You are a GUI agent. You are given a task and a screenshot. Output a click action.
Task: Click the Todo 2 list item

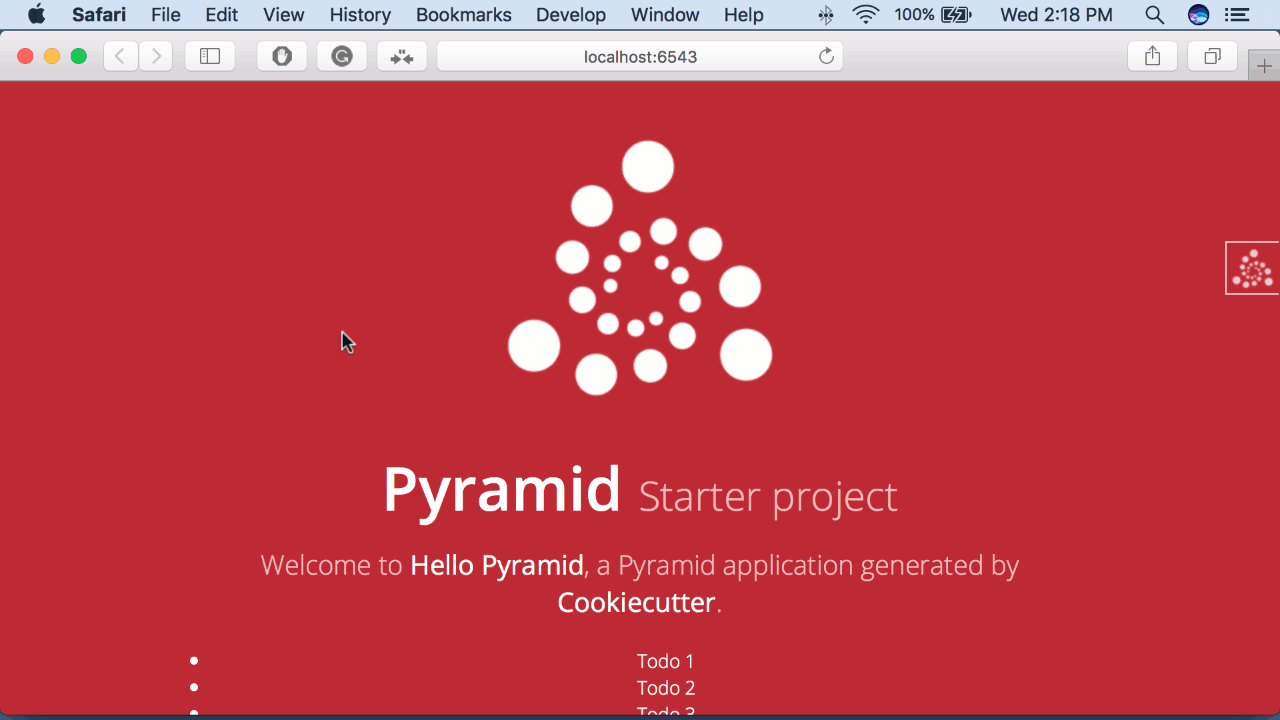(x=665, y=688)
